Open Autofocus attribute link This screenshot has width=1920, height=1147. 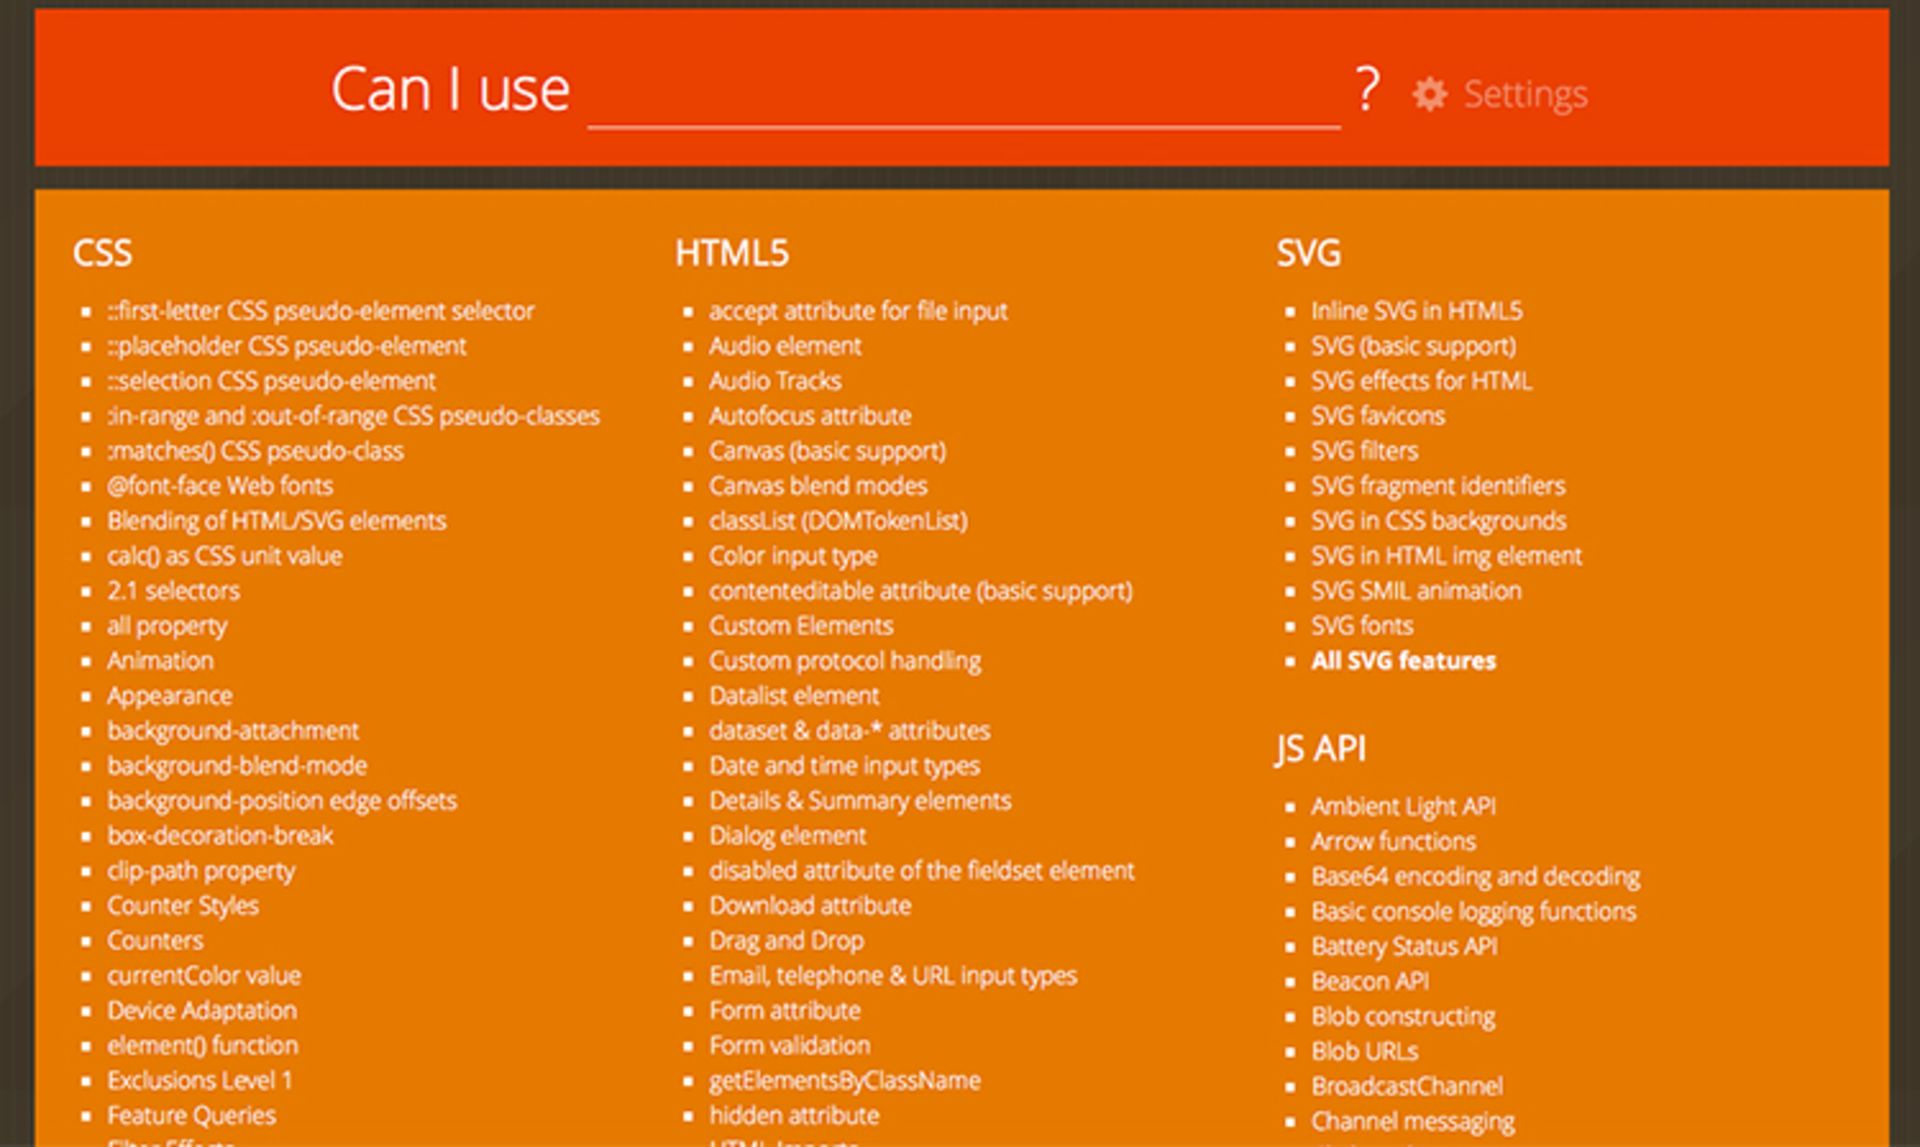click(x=810, y=416)
